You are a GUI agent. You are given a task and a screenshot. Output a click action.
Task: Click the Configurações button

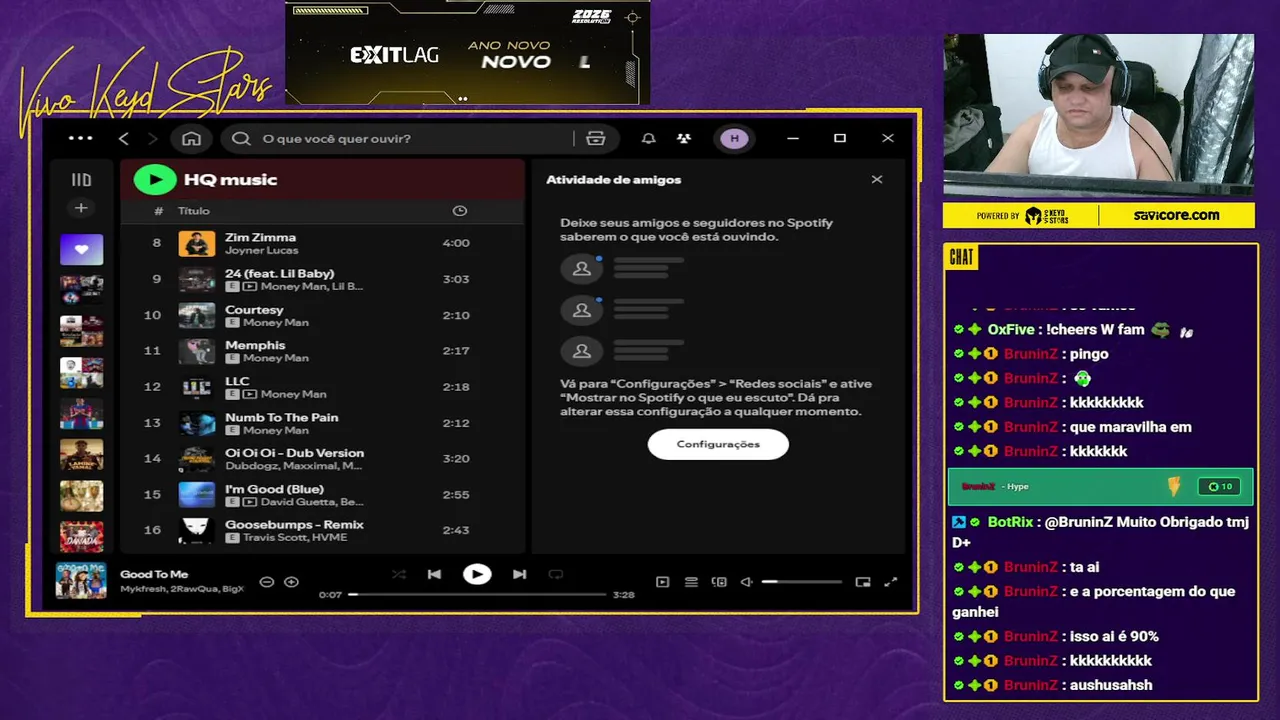[x=718, y=444]
